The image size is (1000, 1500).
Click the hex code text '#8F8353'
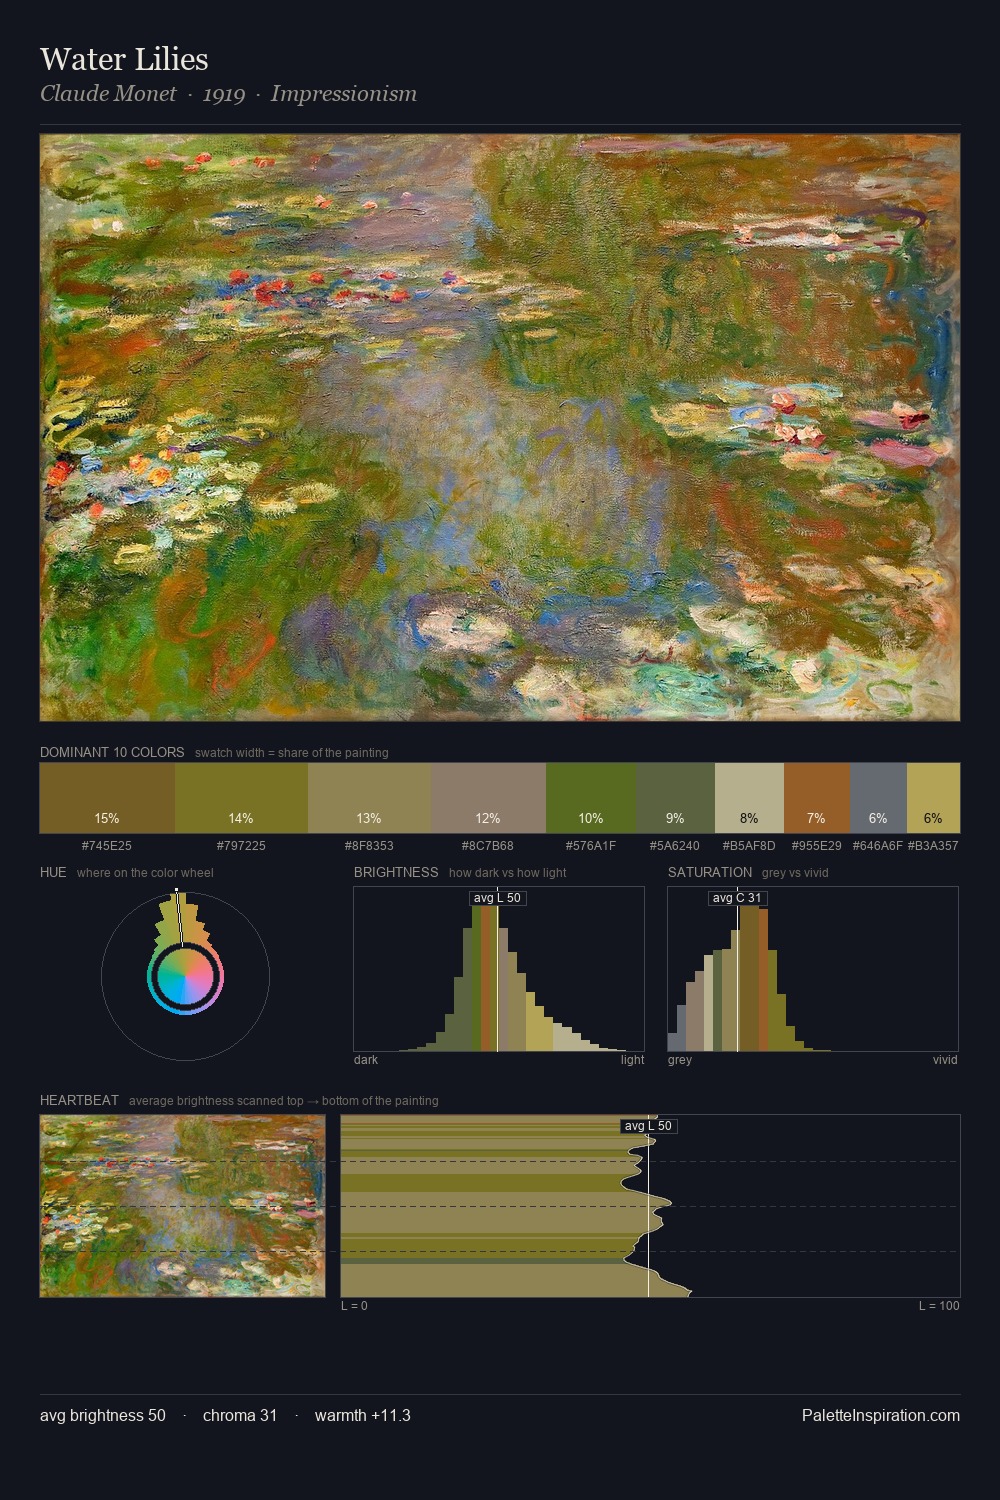(x=369, y=846)
